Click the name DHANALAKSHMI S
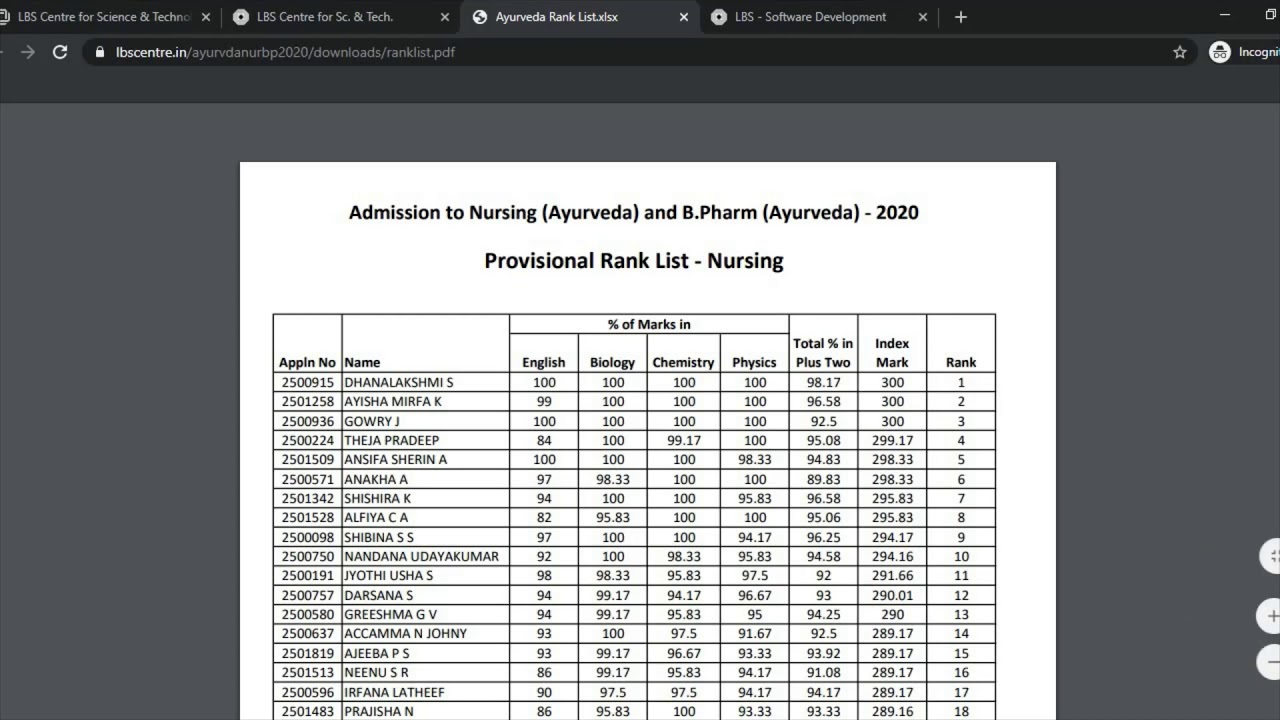 point(399,382)
